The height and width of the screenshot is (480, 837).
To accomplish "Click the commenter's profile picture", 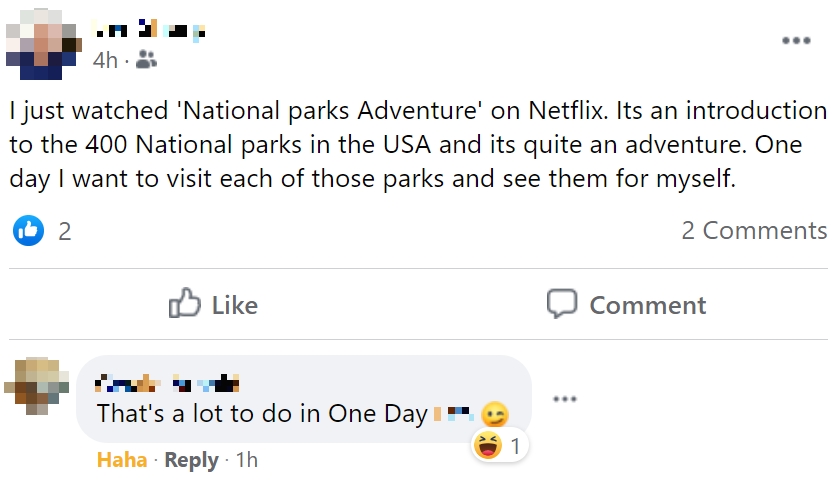I will click(x=36, y=385).
